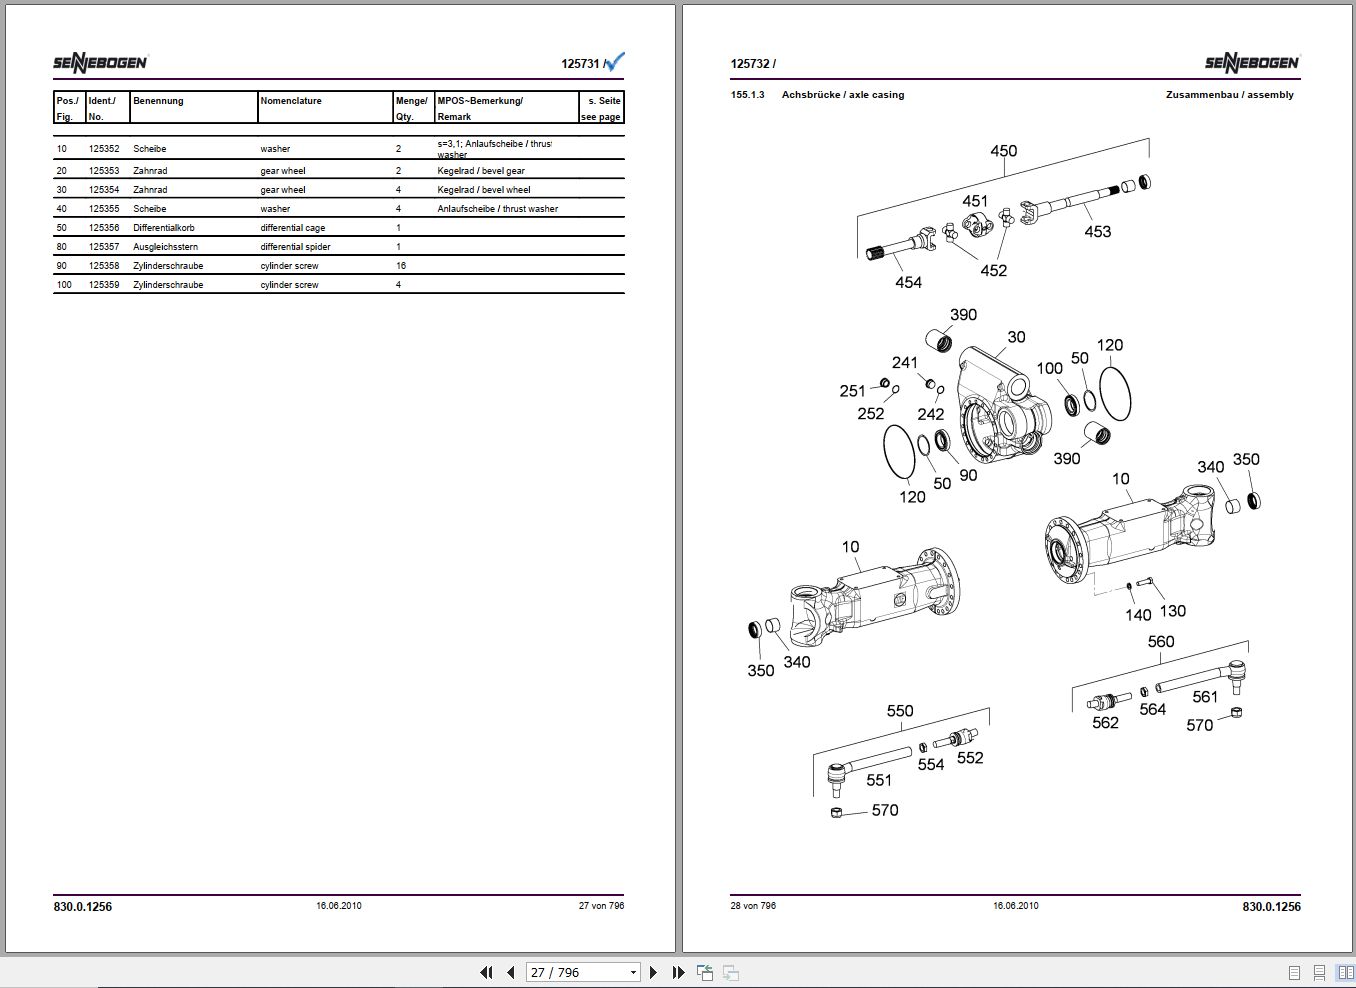Switch to continuous scrolling page view
This screenshot has height=988, width=1356.
coord(1320,972)
